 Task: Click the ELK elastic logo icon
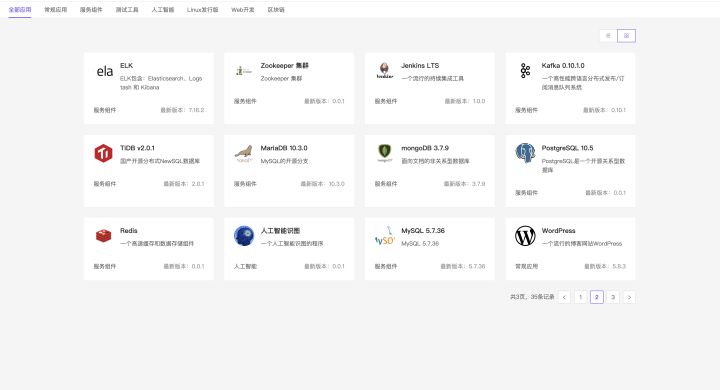[x=105, y=71]
